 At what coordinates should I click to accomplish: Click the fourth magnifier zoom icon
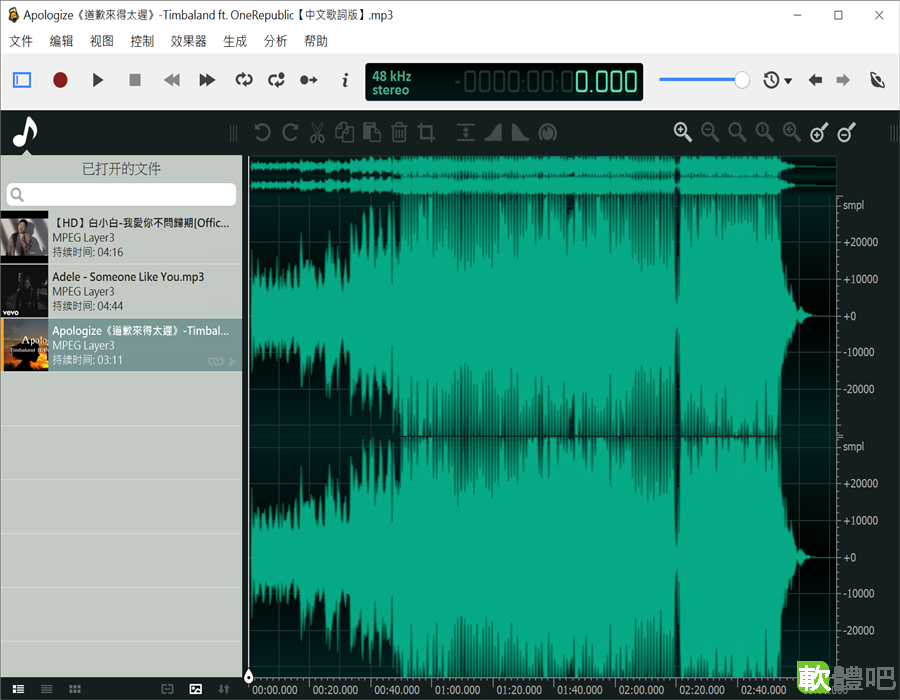765,132
